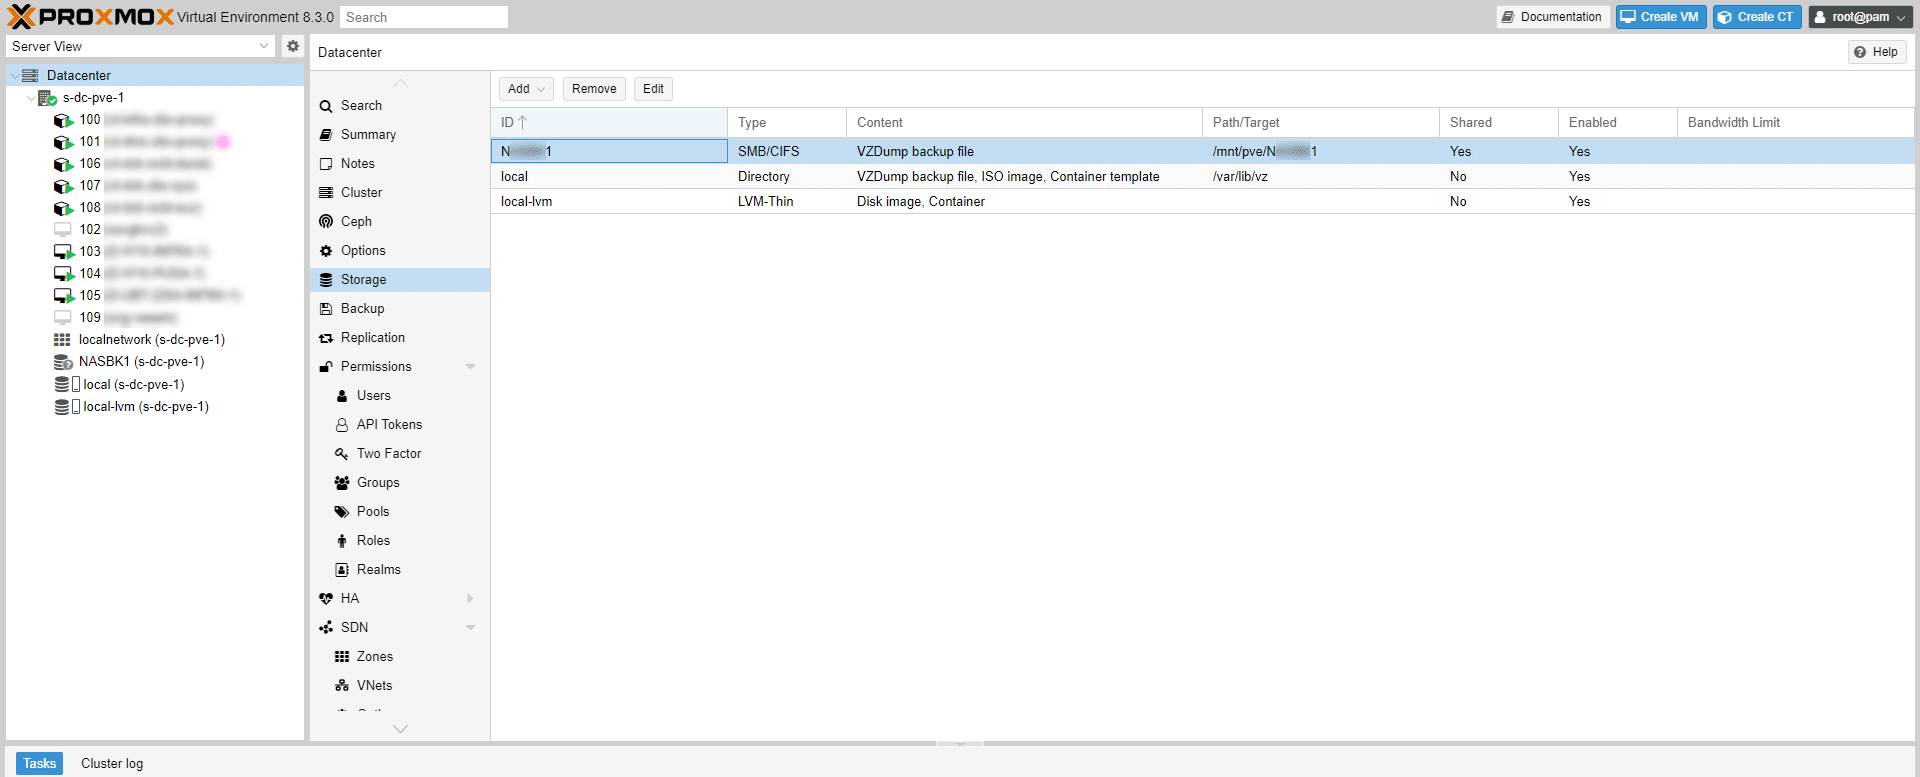Open the Documentation button
Image resolution: width=1920 pixels, height=777 pixels.
click(x=1552, y=17)
